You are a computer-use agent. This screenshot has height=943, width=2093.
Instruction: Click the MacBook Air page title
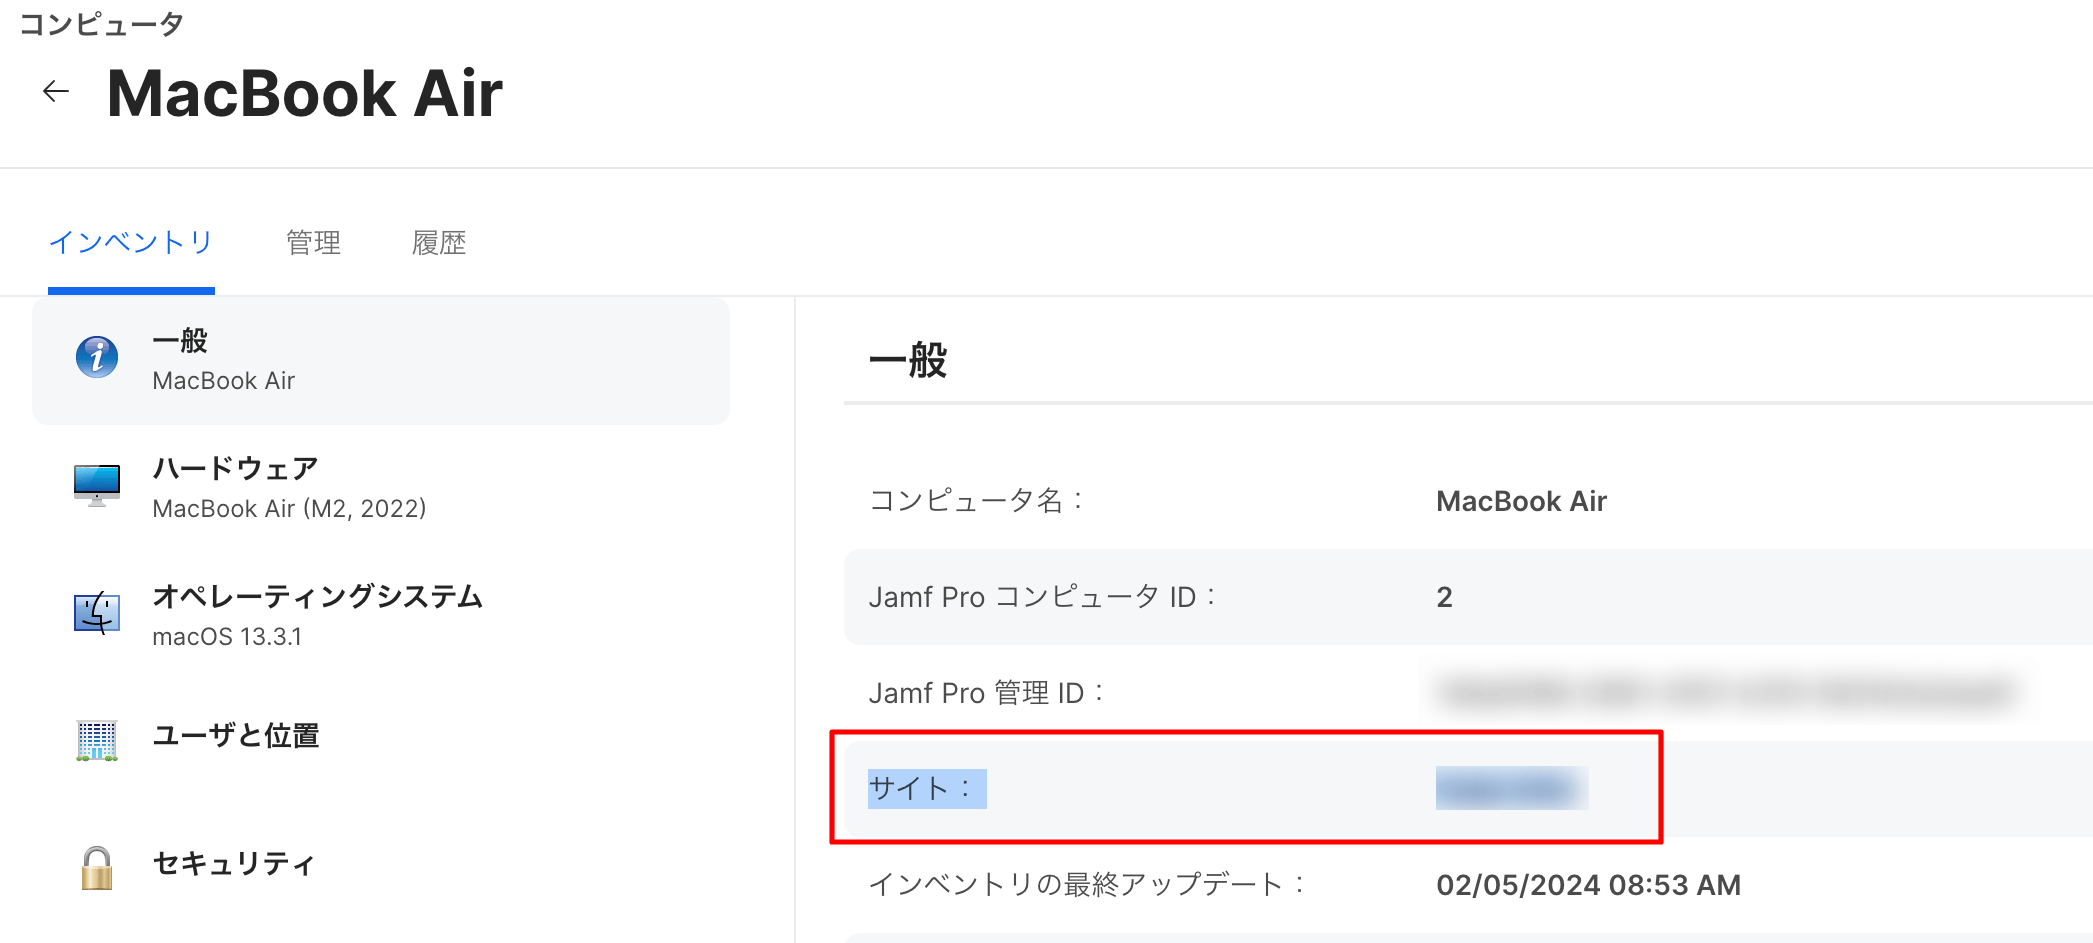pyautogui.click(x=305, y=94)
